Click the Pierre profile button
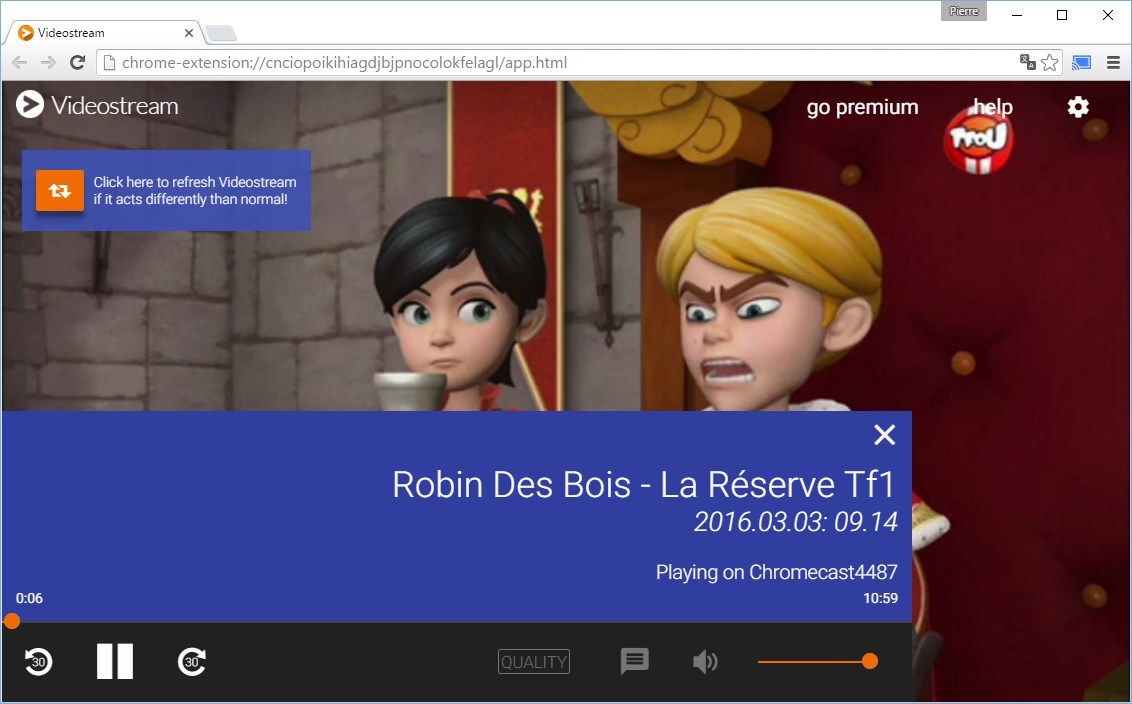This screenshot has width=1132, height=704. click(x=964, y=11)
